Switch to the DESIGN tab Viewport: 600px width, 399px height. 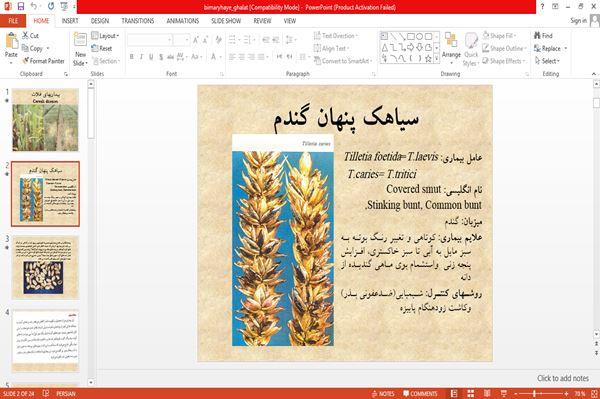[x=100, y=21]
